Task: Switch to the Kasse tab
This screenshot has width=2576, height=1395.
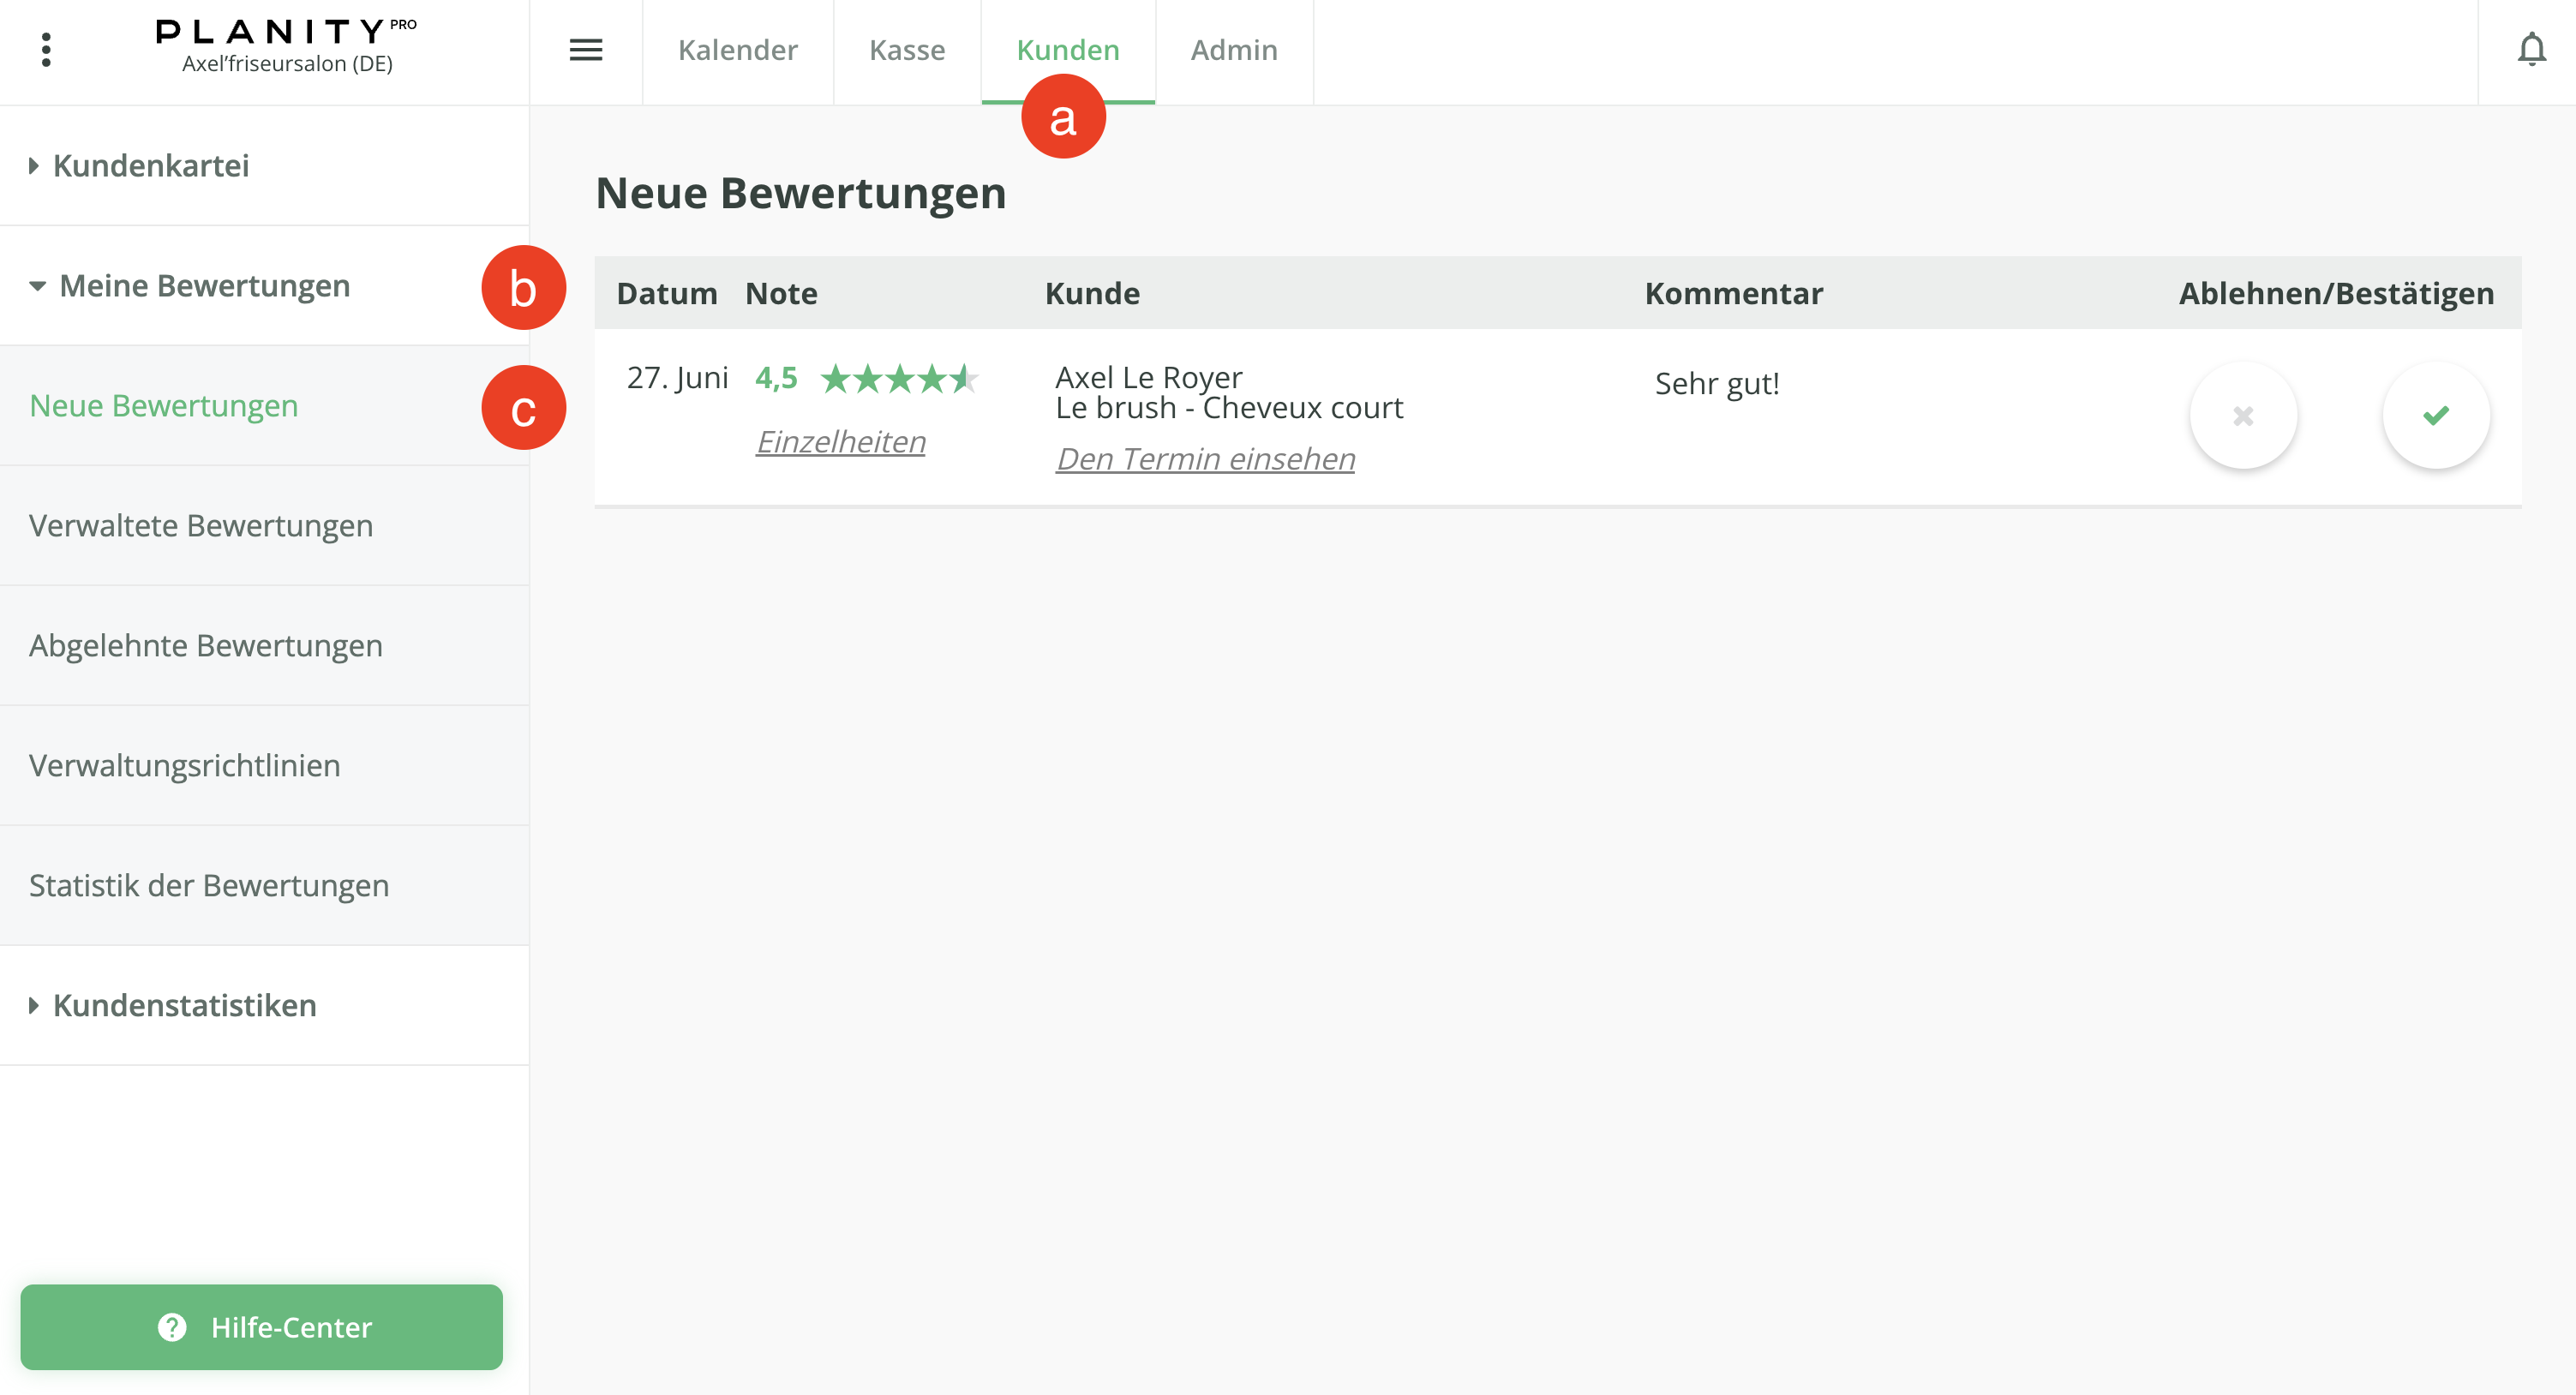Action: coord(906,50)
